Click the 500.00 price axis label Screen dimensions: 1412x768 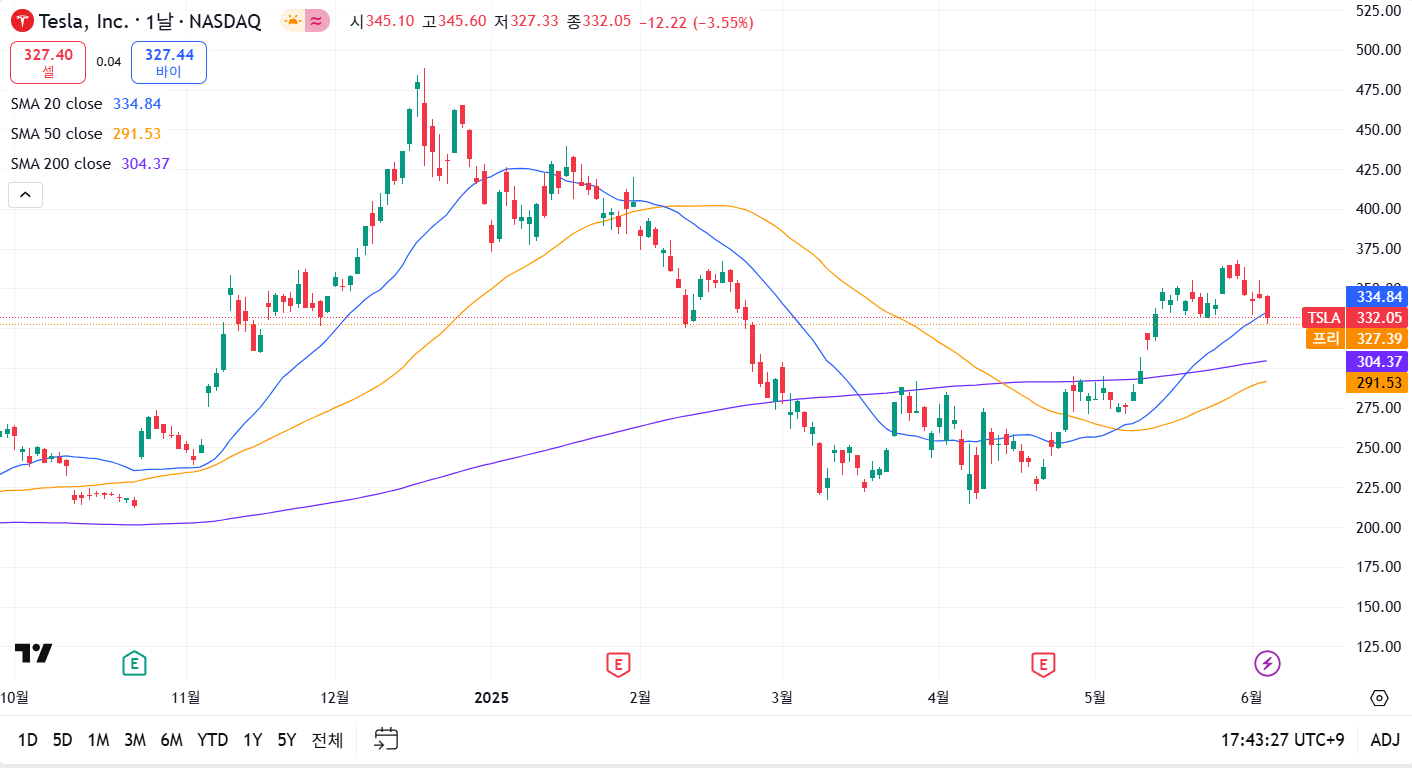(1378, 49)
